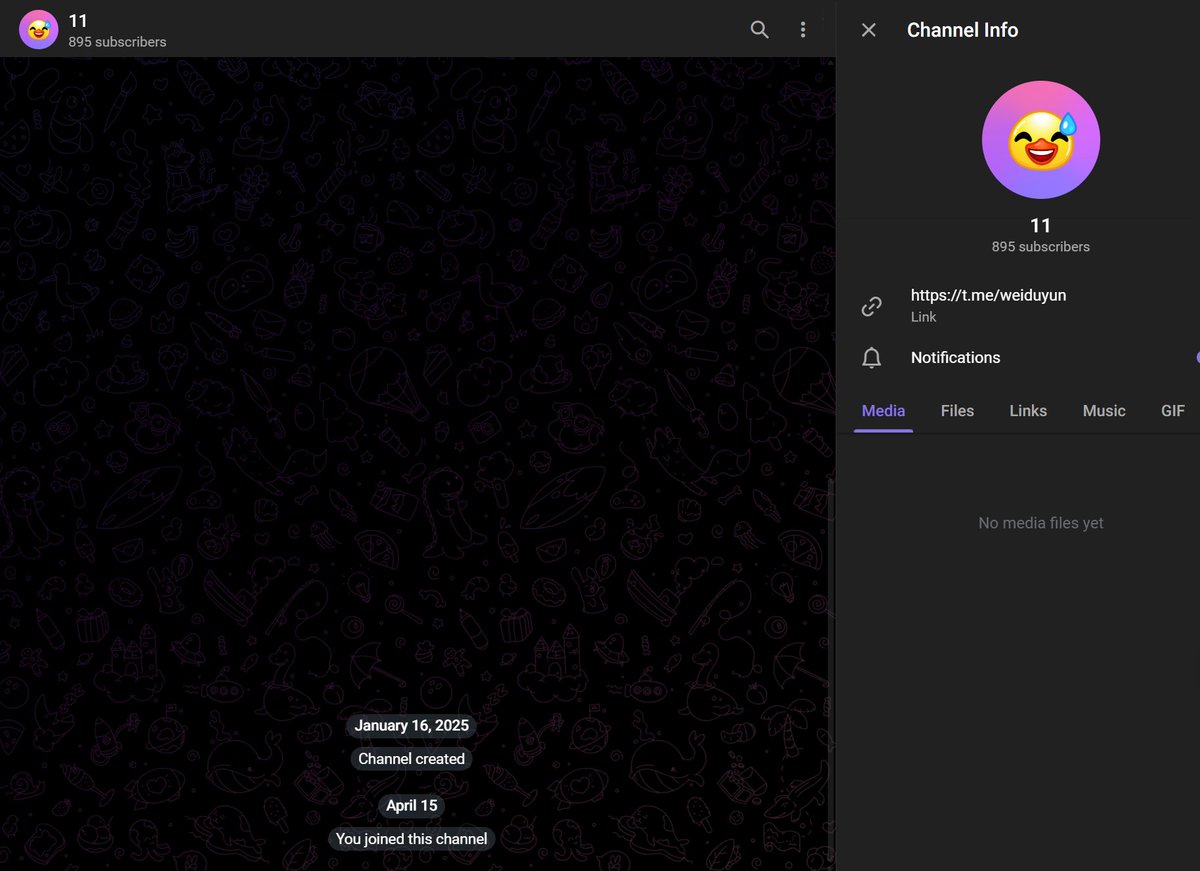Toggle the Notifications switch
1200x871 pixels.
(1197, 358)
